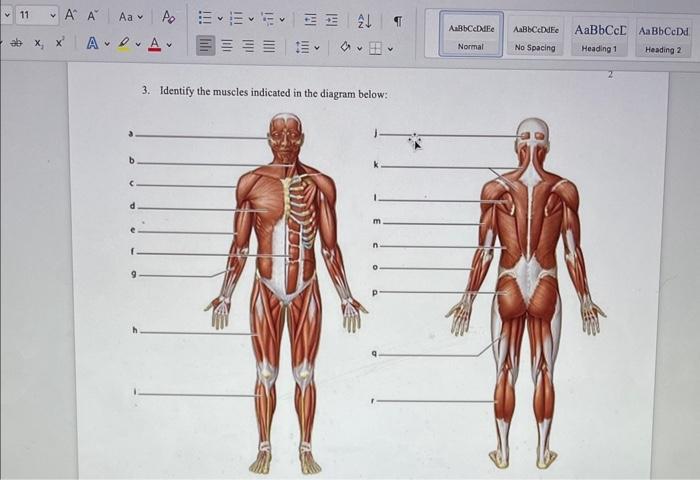Click label 'j' in the rear-view diagram

pyautogui.click(x=376, y=133)
